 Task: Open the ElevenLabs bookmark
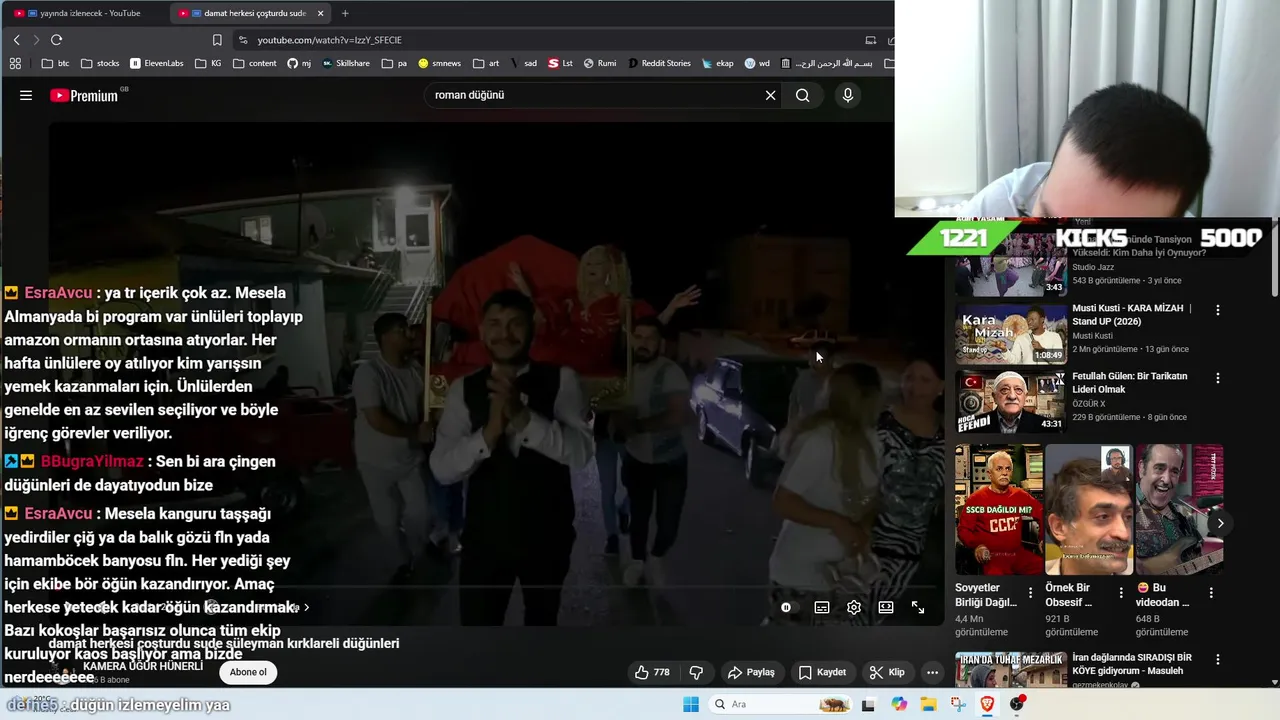click(157, 63)
